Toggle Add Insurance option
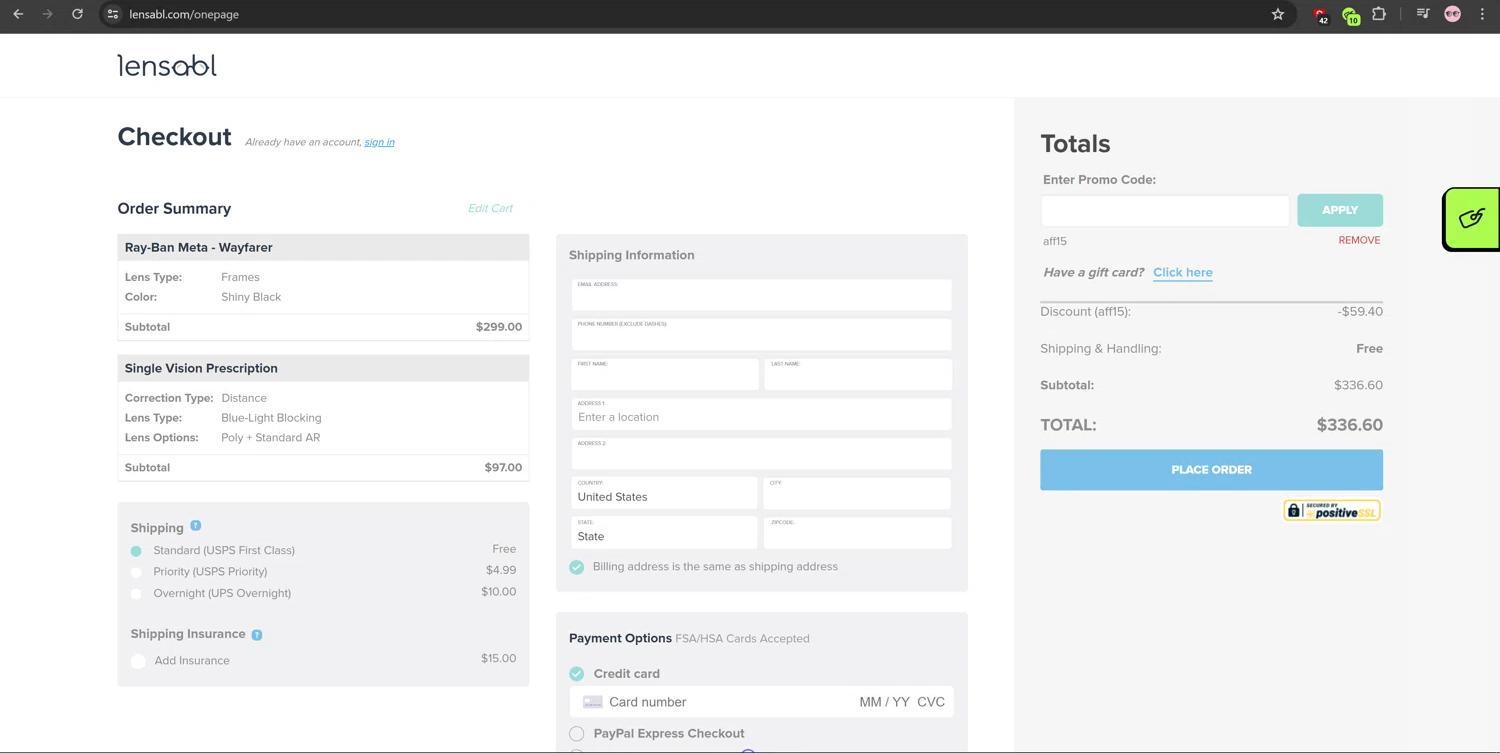 point(138,661)
